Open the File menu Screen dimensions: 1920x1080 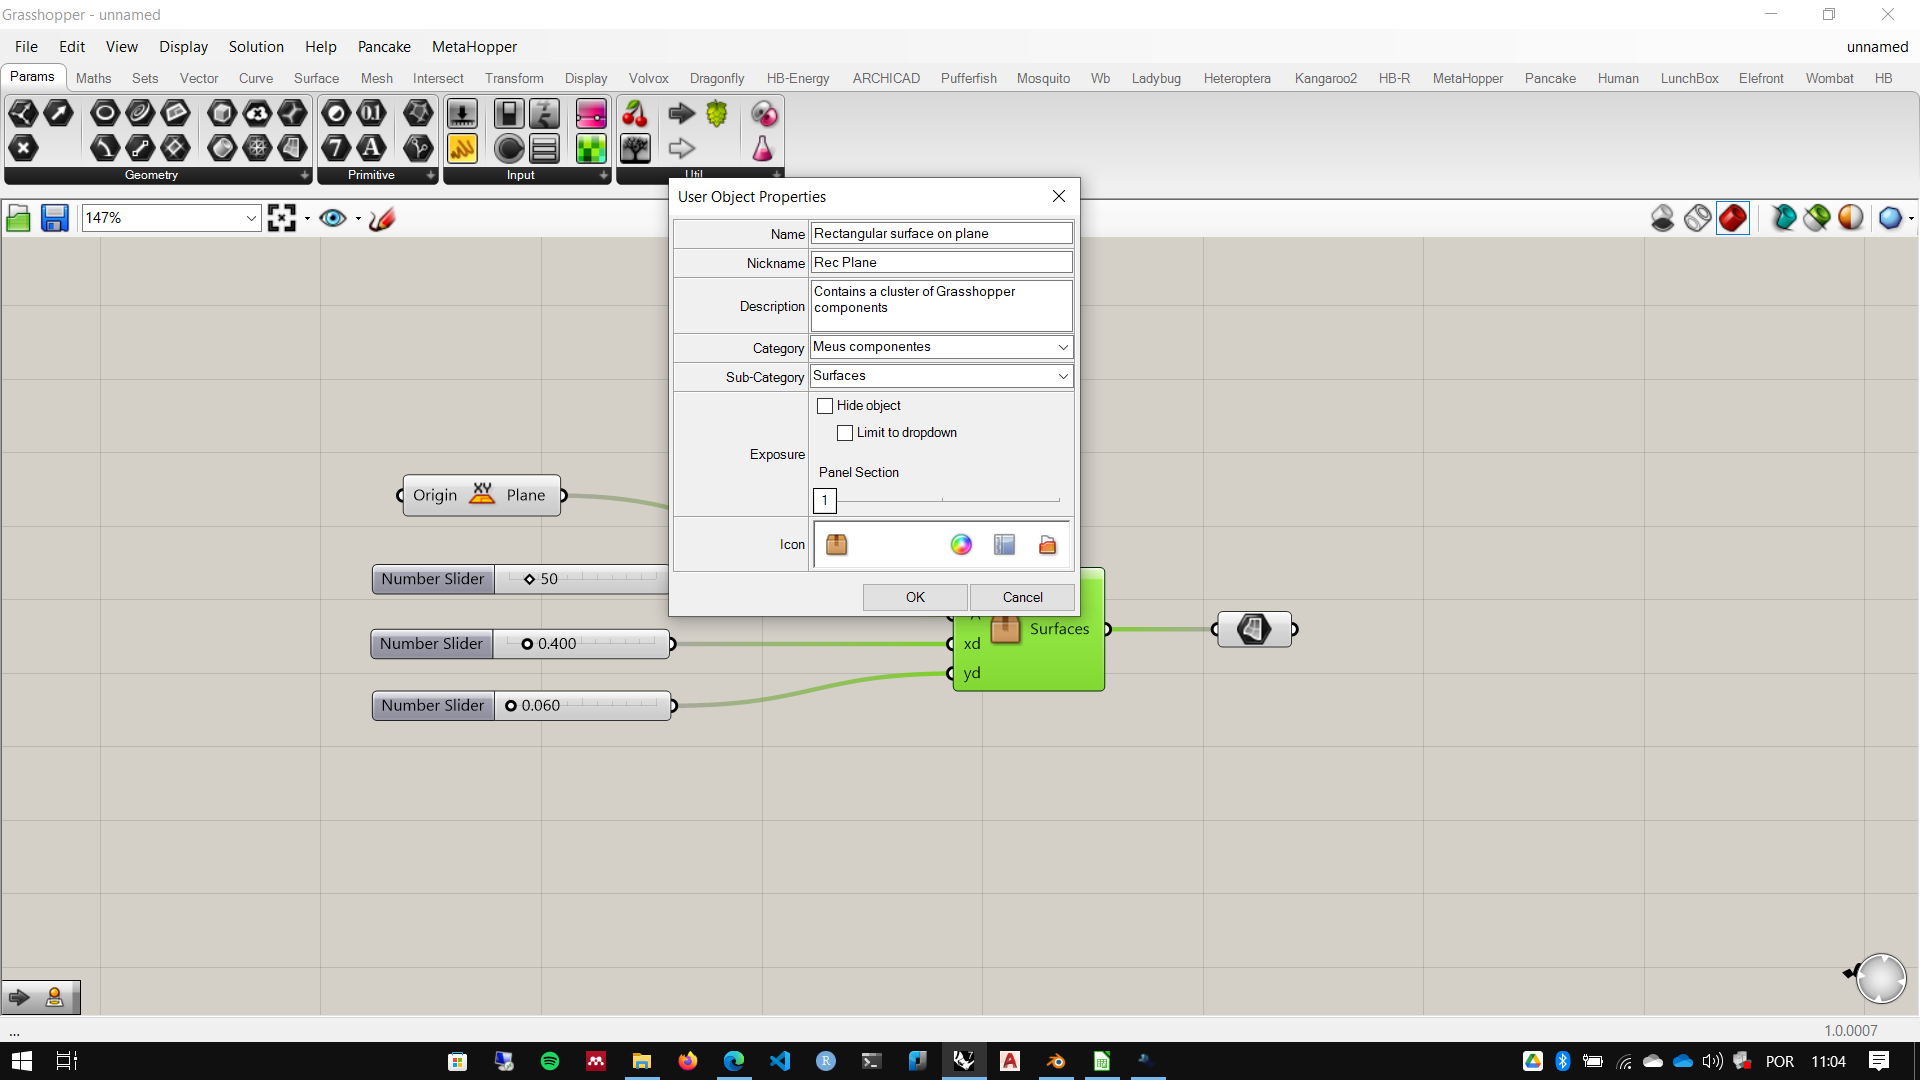coord(26,46)
